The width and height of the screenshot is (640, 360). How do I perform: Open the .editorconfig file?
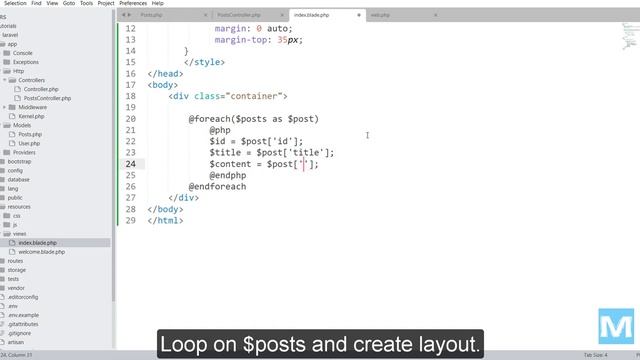(x=23, y=297)
